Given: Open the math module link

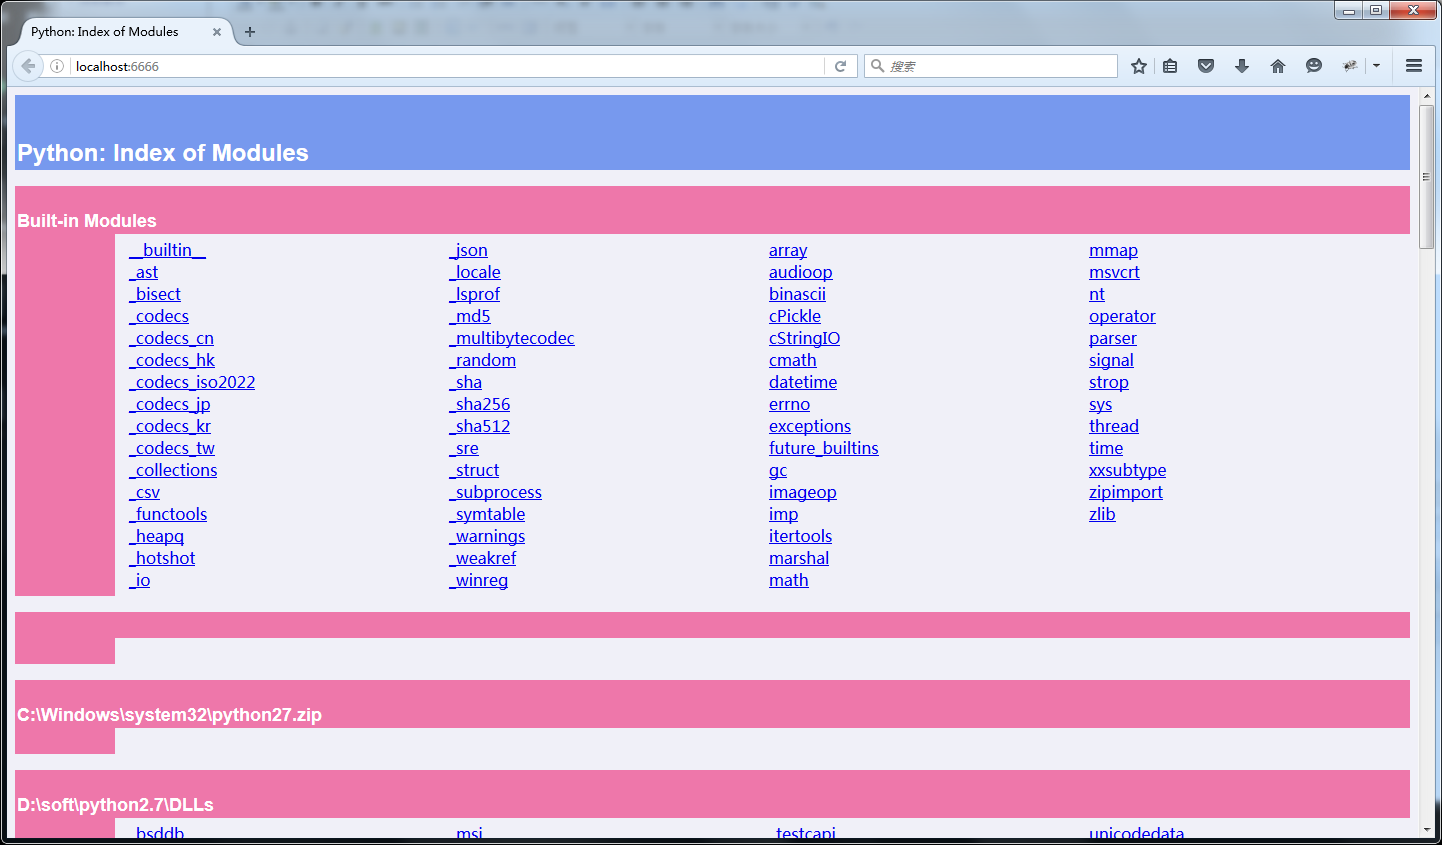Looking at the screenshot, I should (x=789, y=580).
